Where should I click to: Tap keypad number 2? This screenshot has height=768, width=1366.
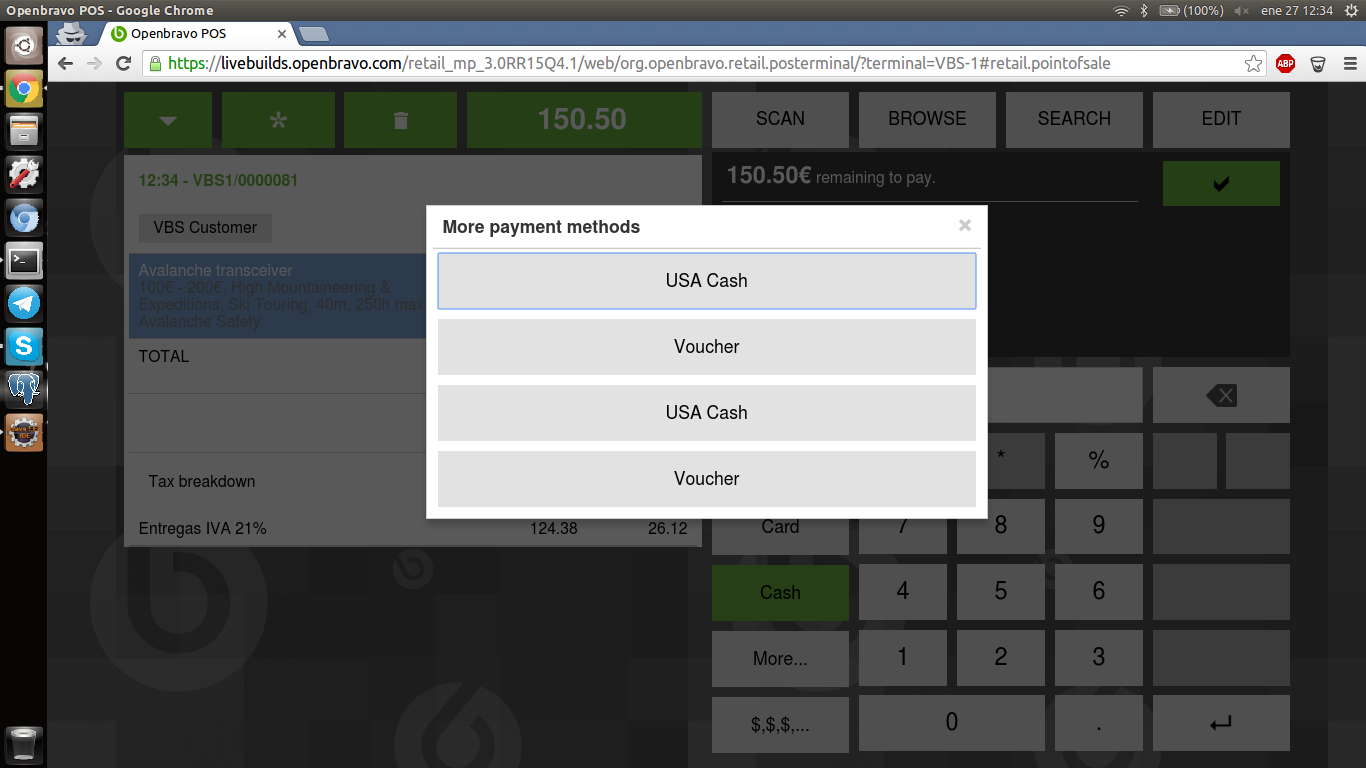[1001, 658]
